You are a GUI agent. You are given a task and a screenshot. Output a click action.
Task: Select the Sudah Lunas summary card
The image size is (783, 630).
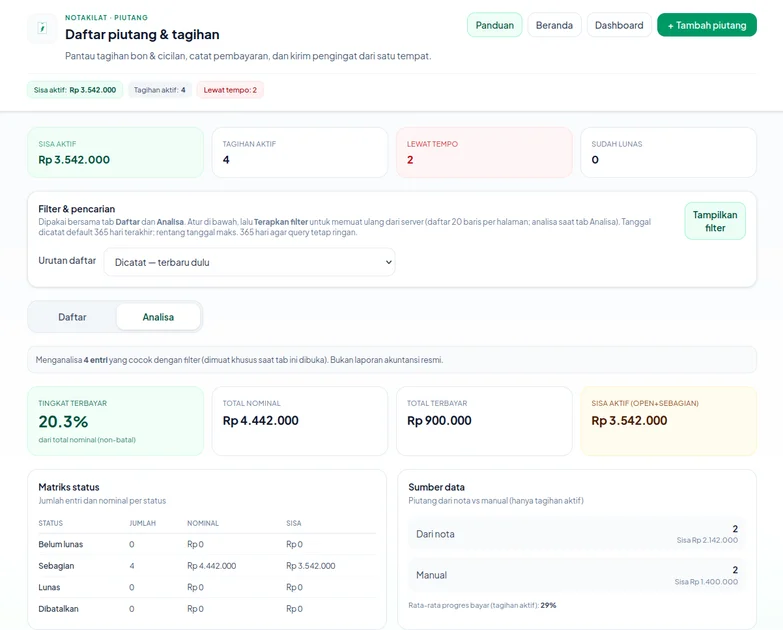[x=668, y=152]
